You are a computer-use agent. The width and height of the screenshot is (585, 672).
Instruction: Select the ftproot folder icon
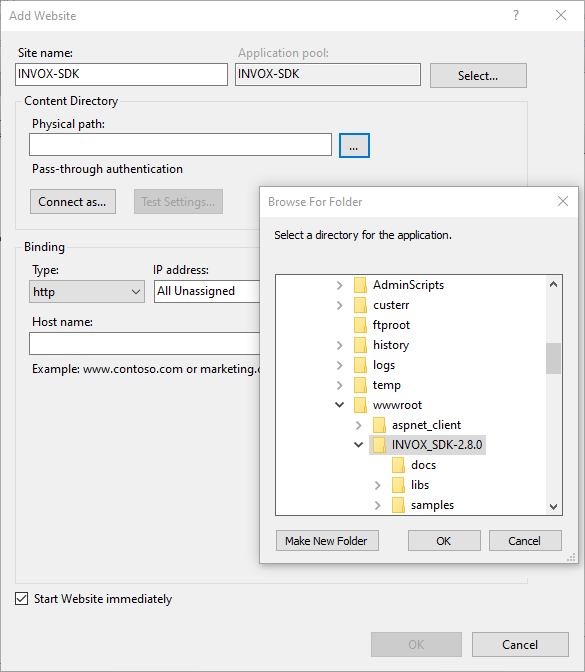pos(360,325)
